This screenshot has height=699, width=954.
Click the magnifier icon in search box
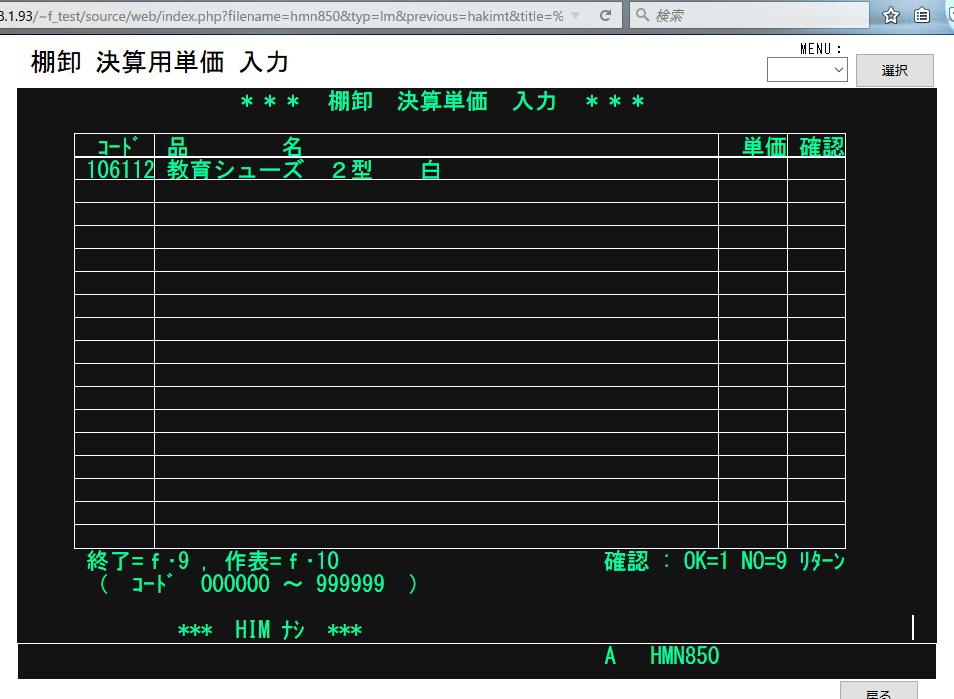click(642, 16)
